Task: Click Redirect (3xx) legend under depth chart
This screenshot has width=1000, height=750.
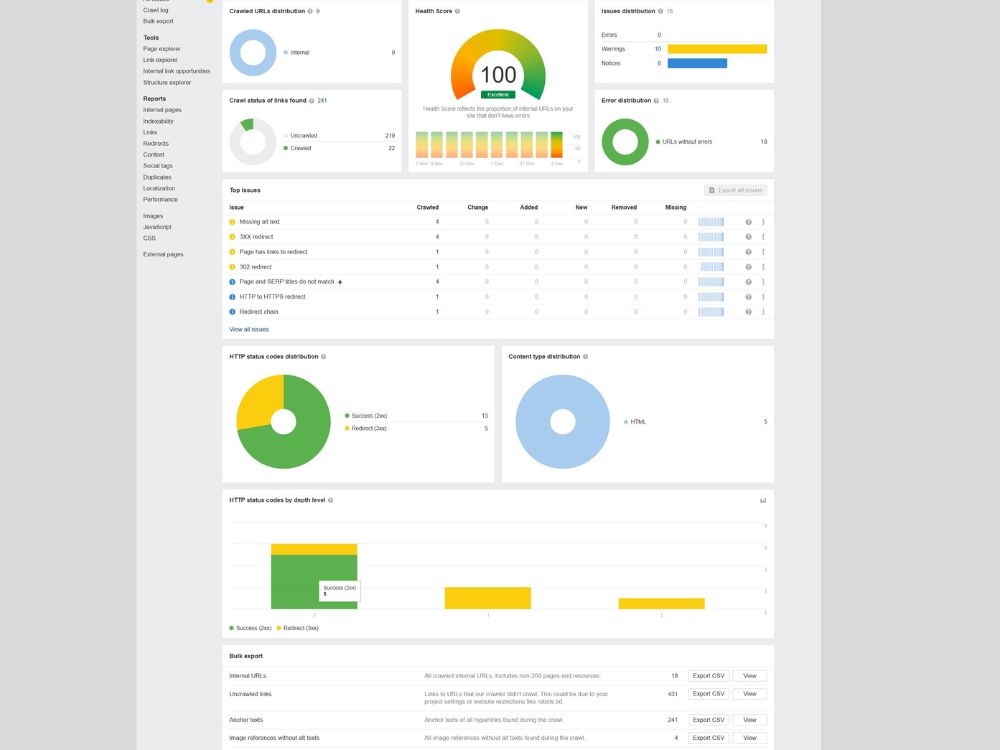Action: tap(298, 628)
